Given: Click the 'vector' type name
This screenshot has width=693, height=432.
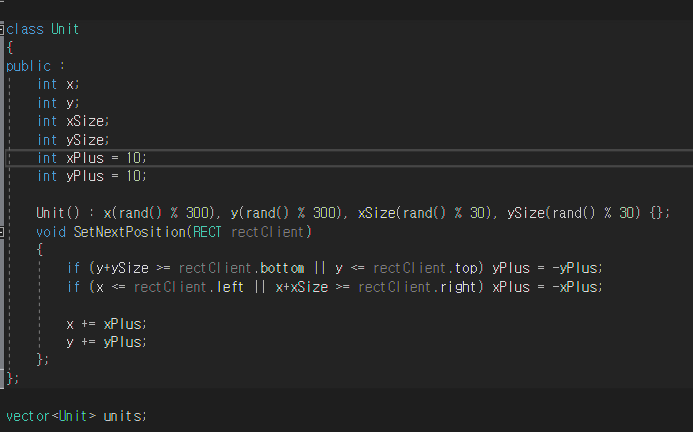Looking at the screenshot, I should [27, 416].
